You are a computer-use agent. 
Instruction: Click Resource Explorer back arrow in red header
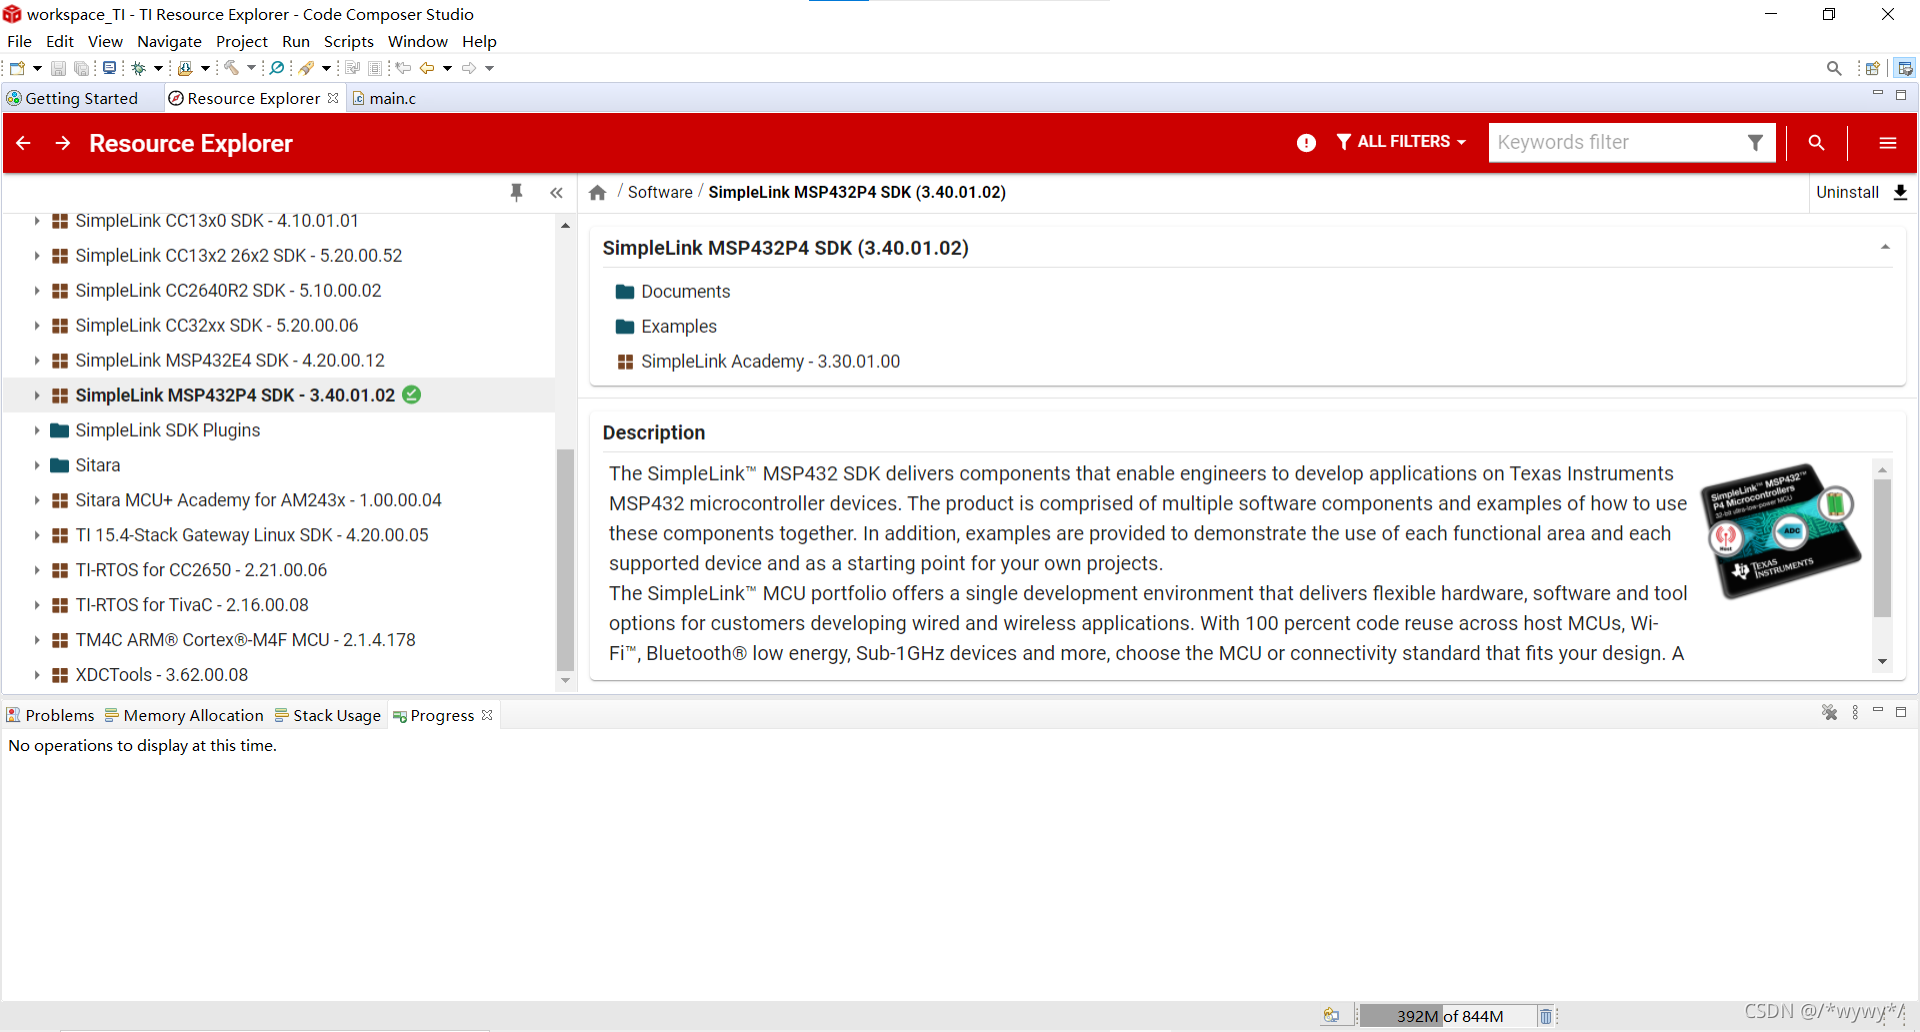point(24,143)
